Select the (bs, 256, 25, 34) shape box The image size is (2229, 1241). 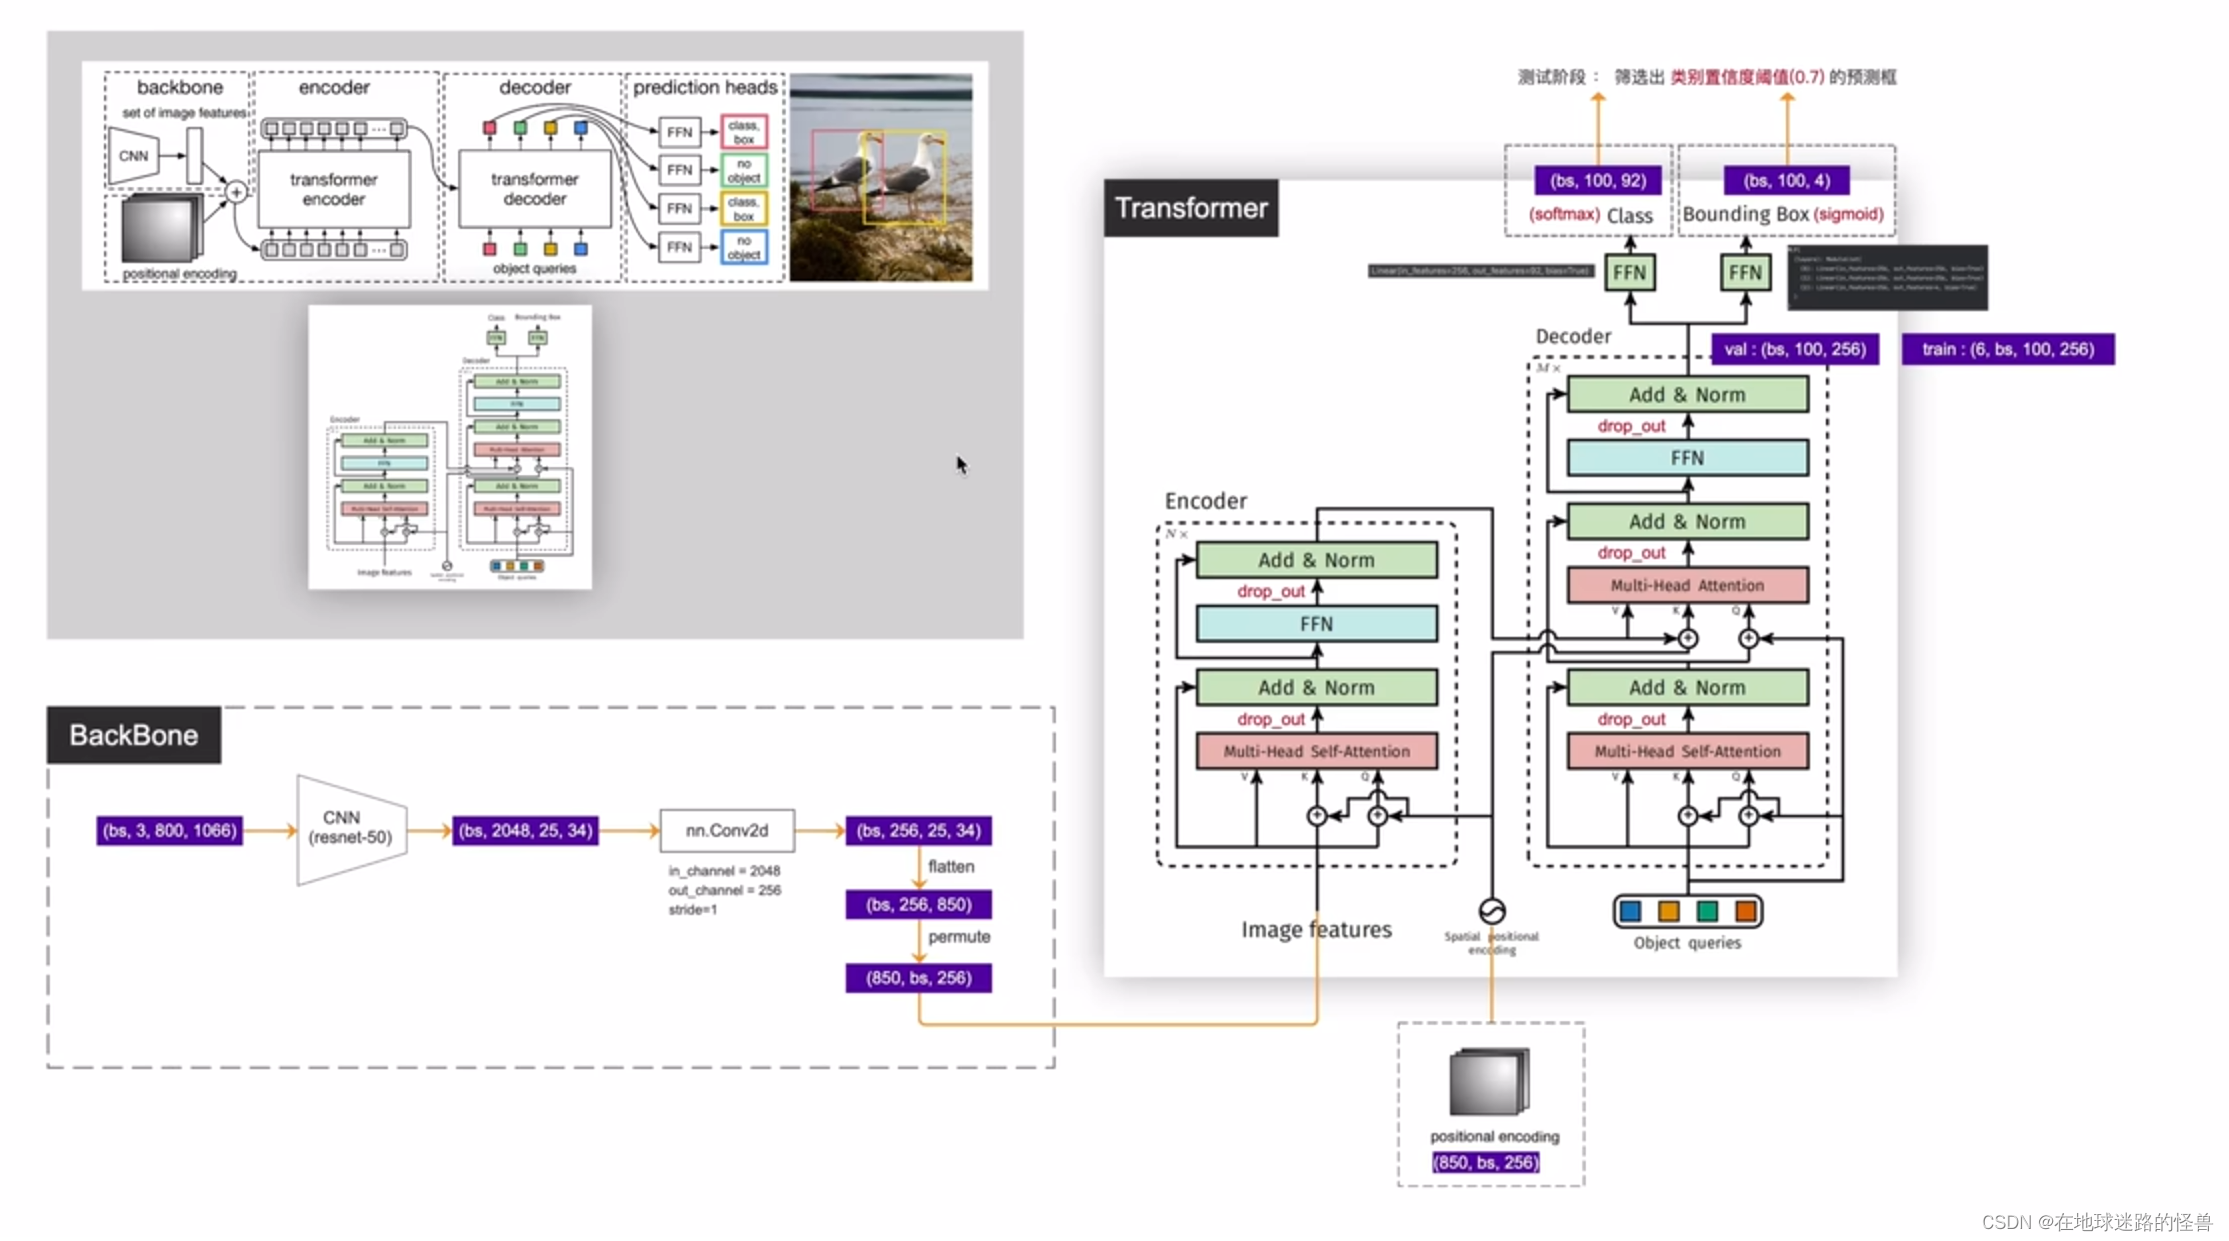click(918, 830)
